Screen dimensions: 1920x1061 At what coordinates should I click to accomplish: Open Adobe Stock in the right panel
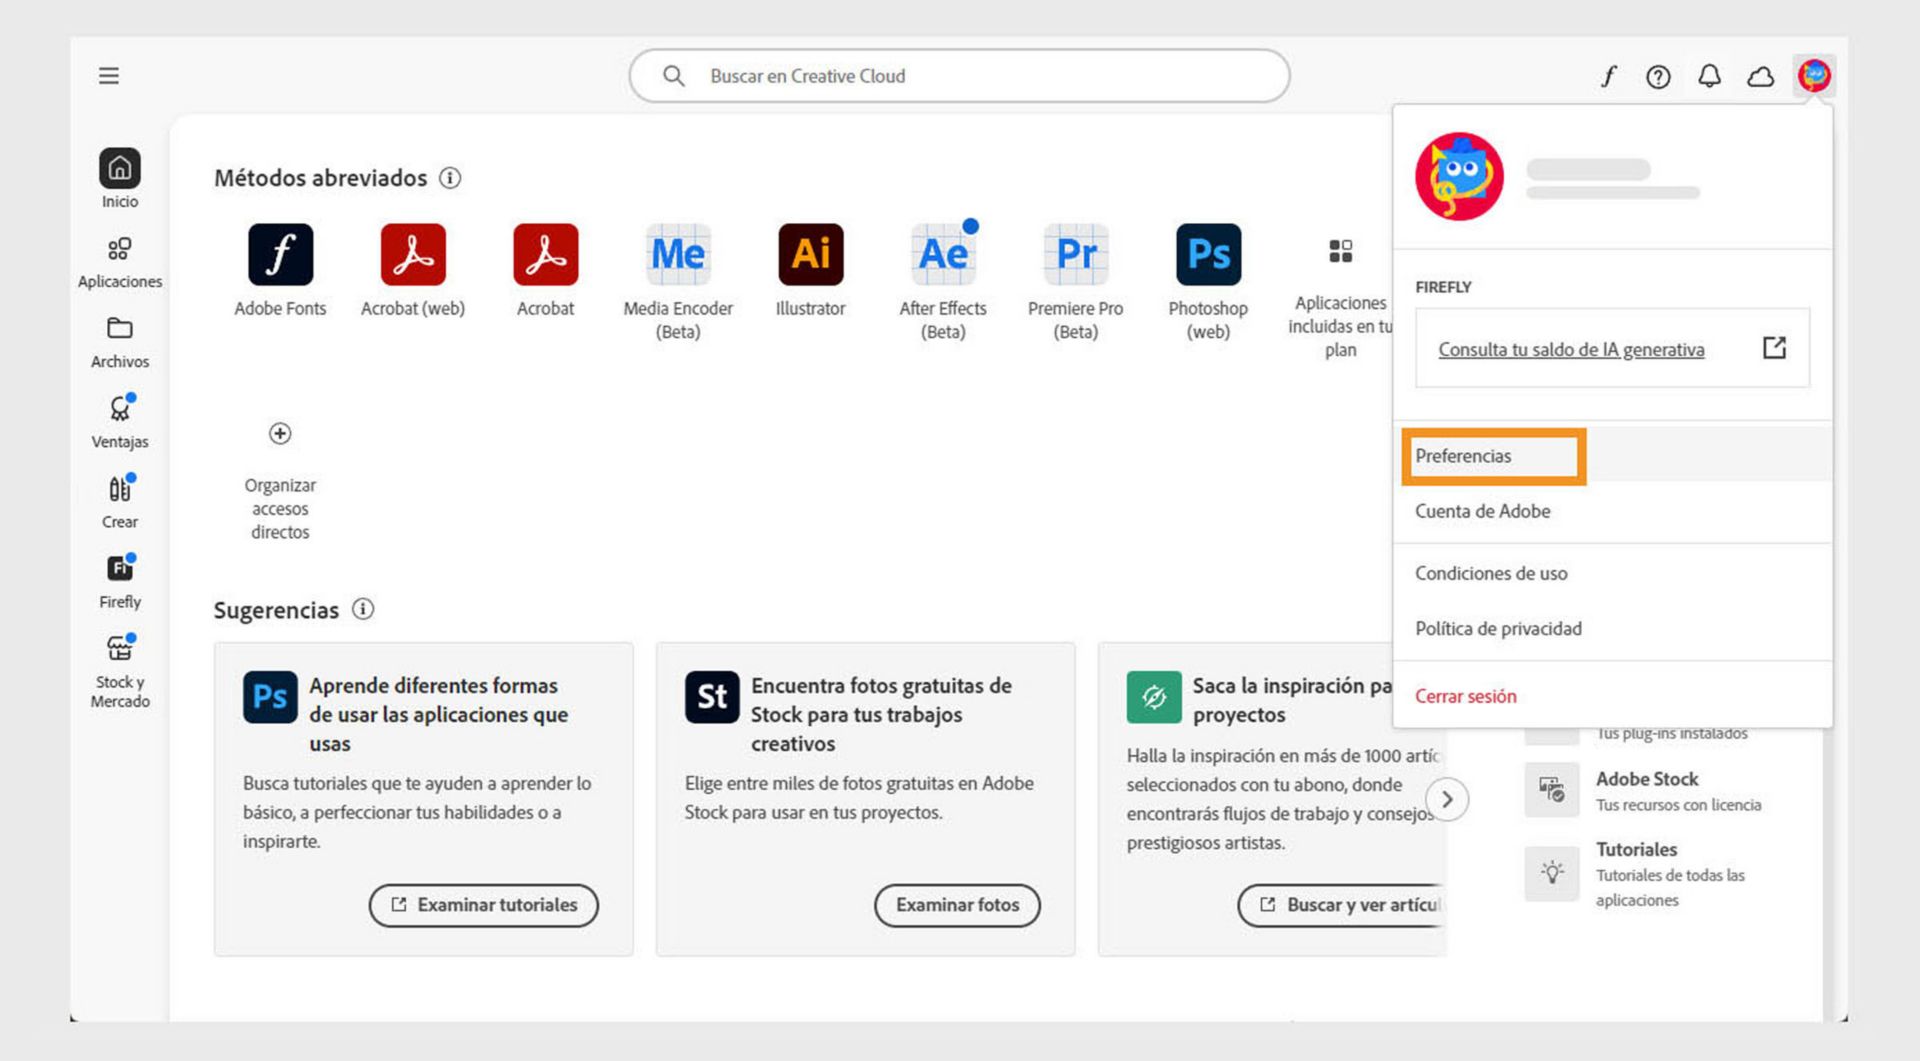point(1646,779)
